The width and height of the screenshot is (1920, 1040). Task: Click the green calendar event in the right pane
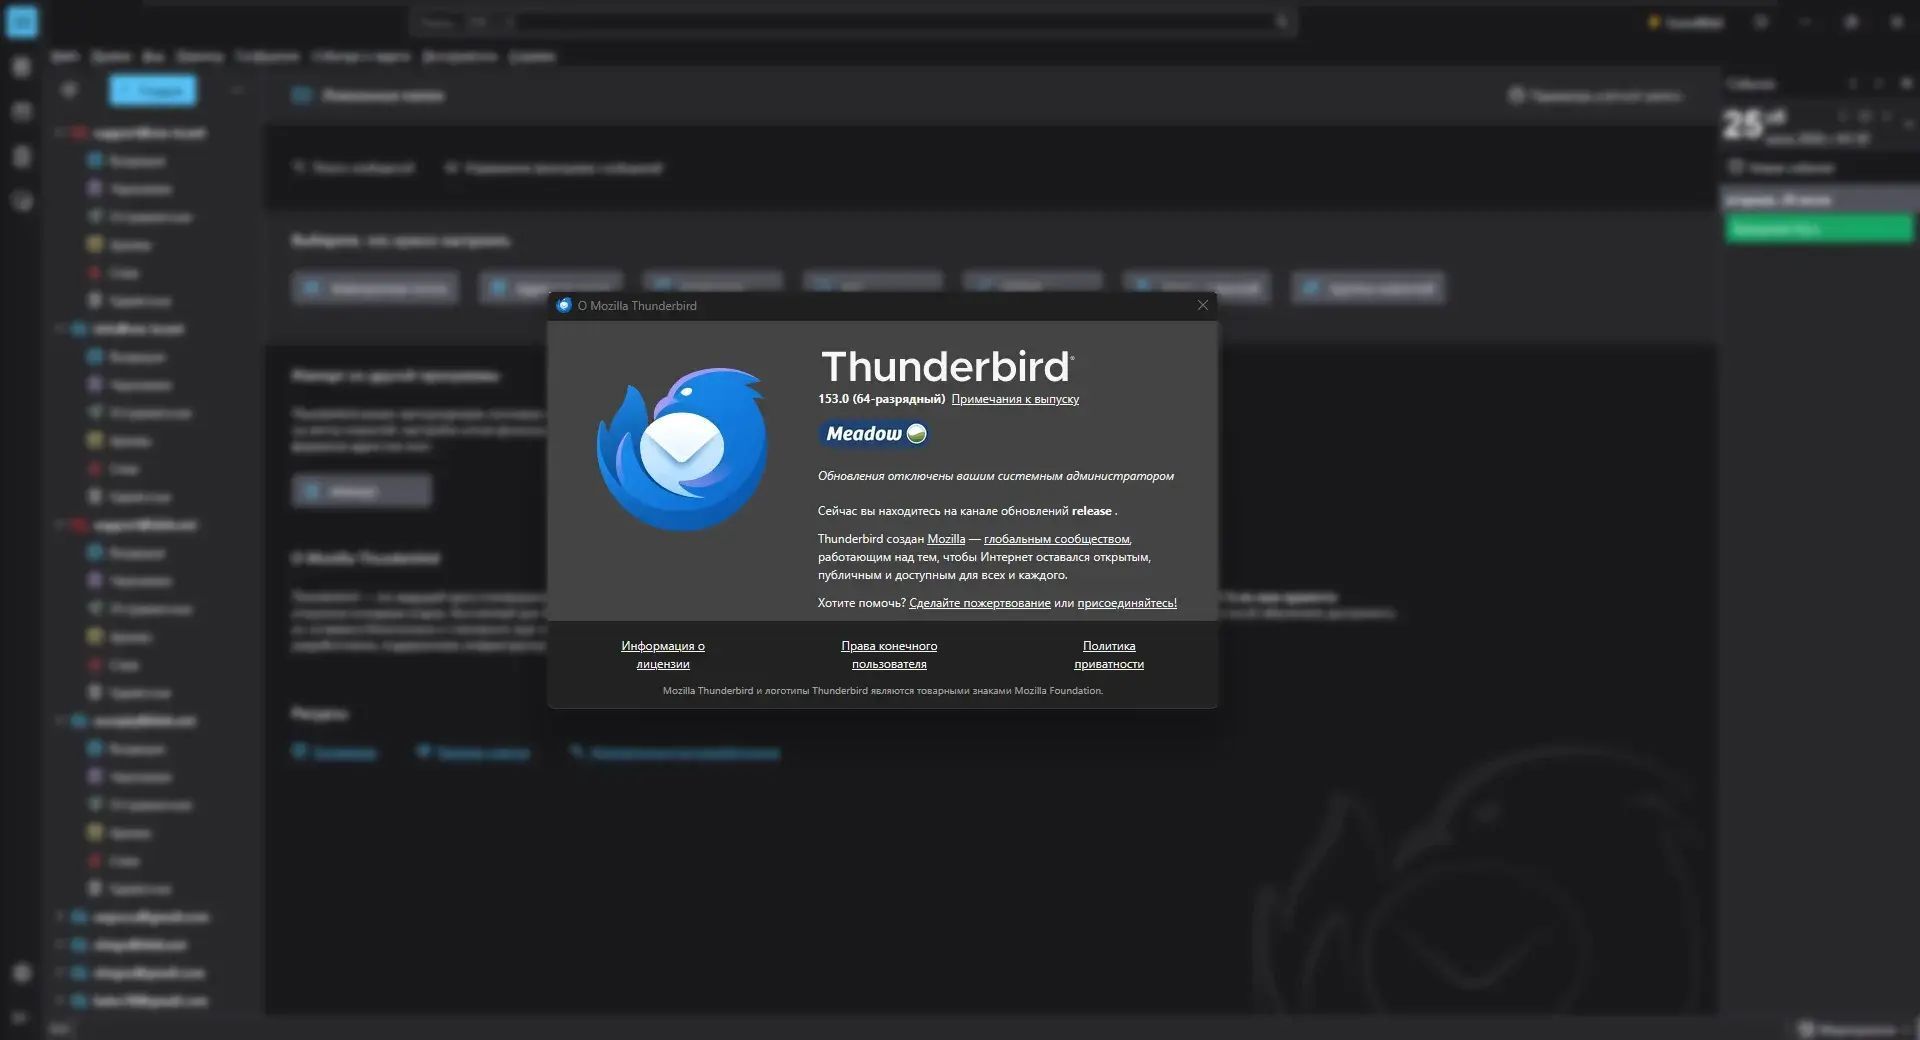pos(1819,229)
